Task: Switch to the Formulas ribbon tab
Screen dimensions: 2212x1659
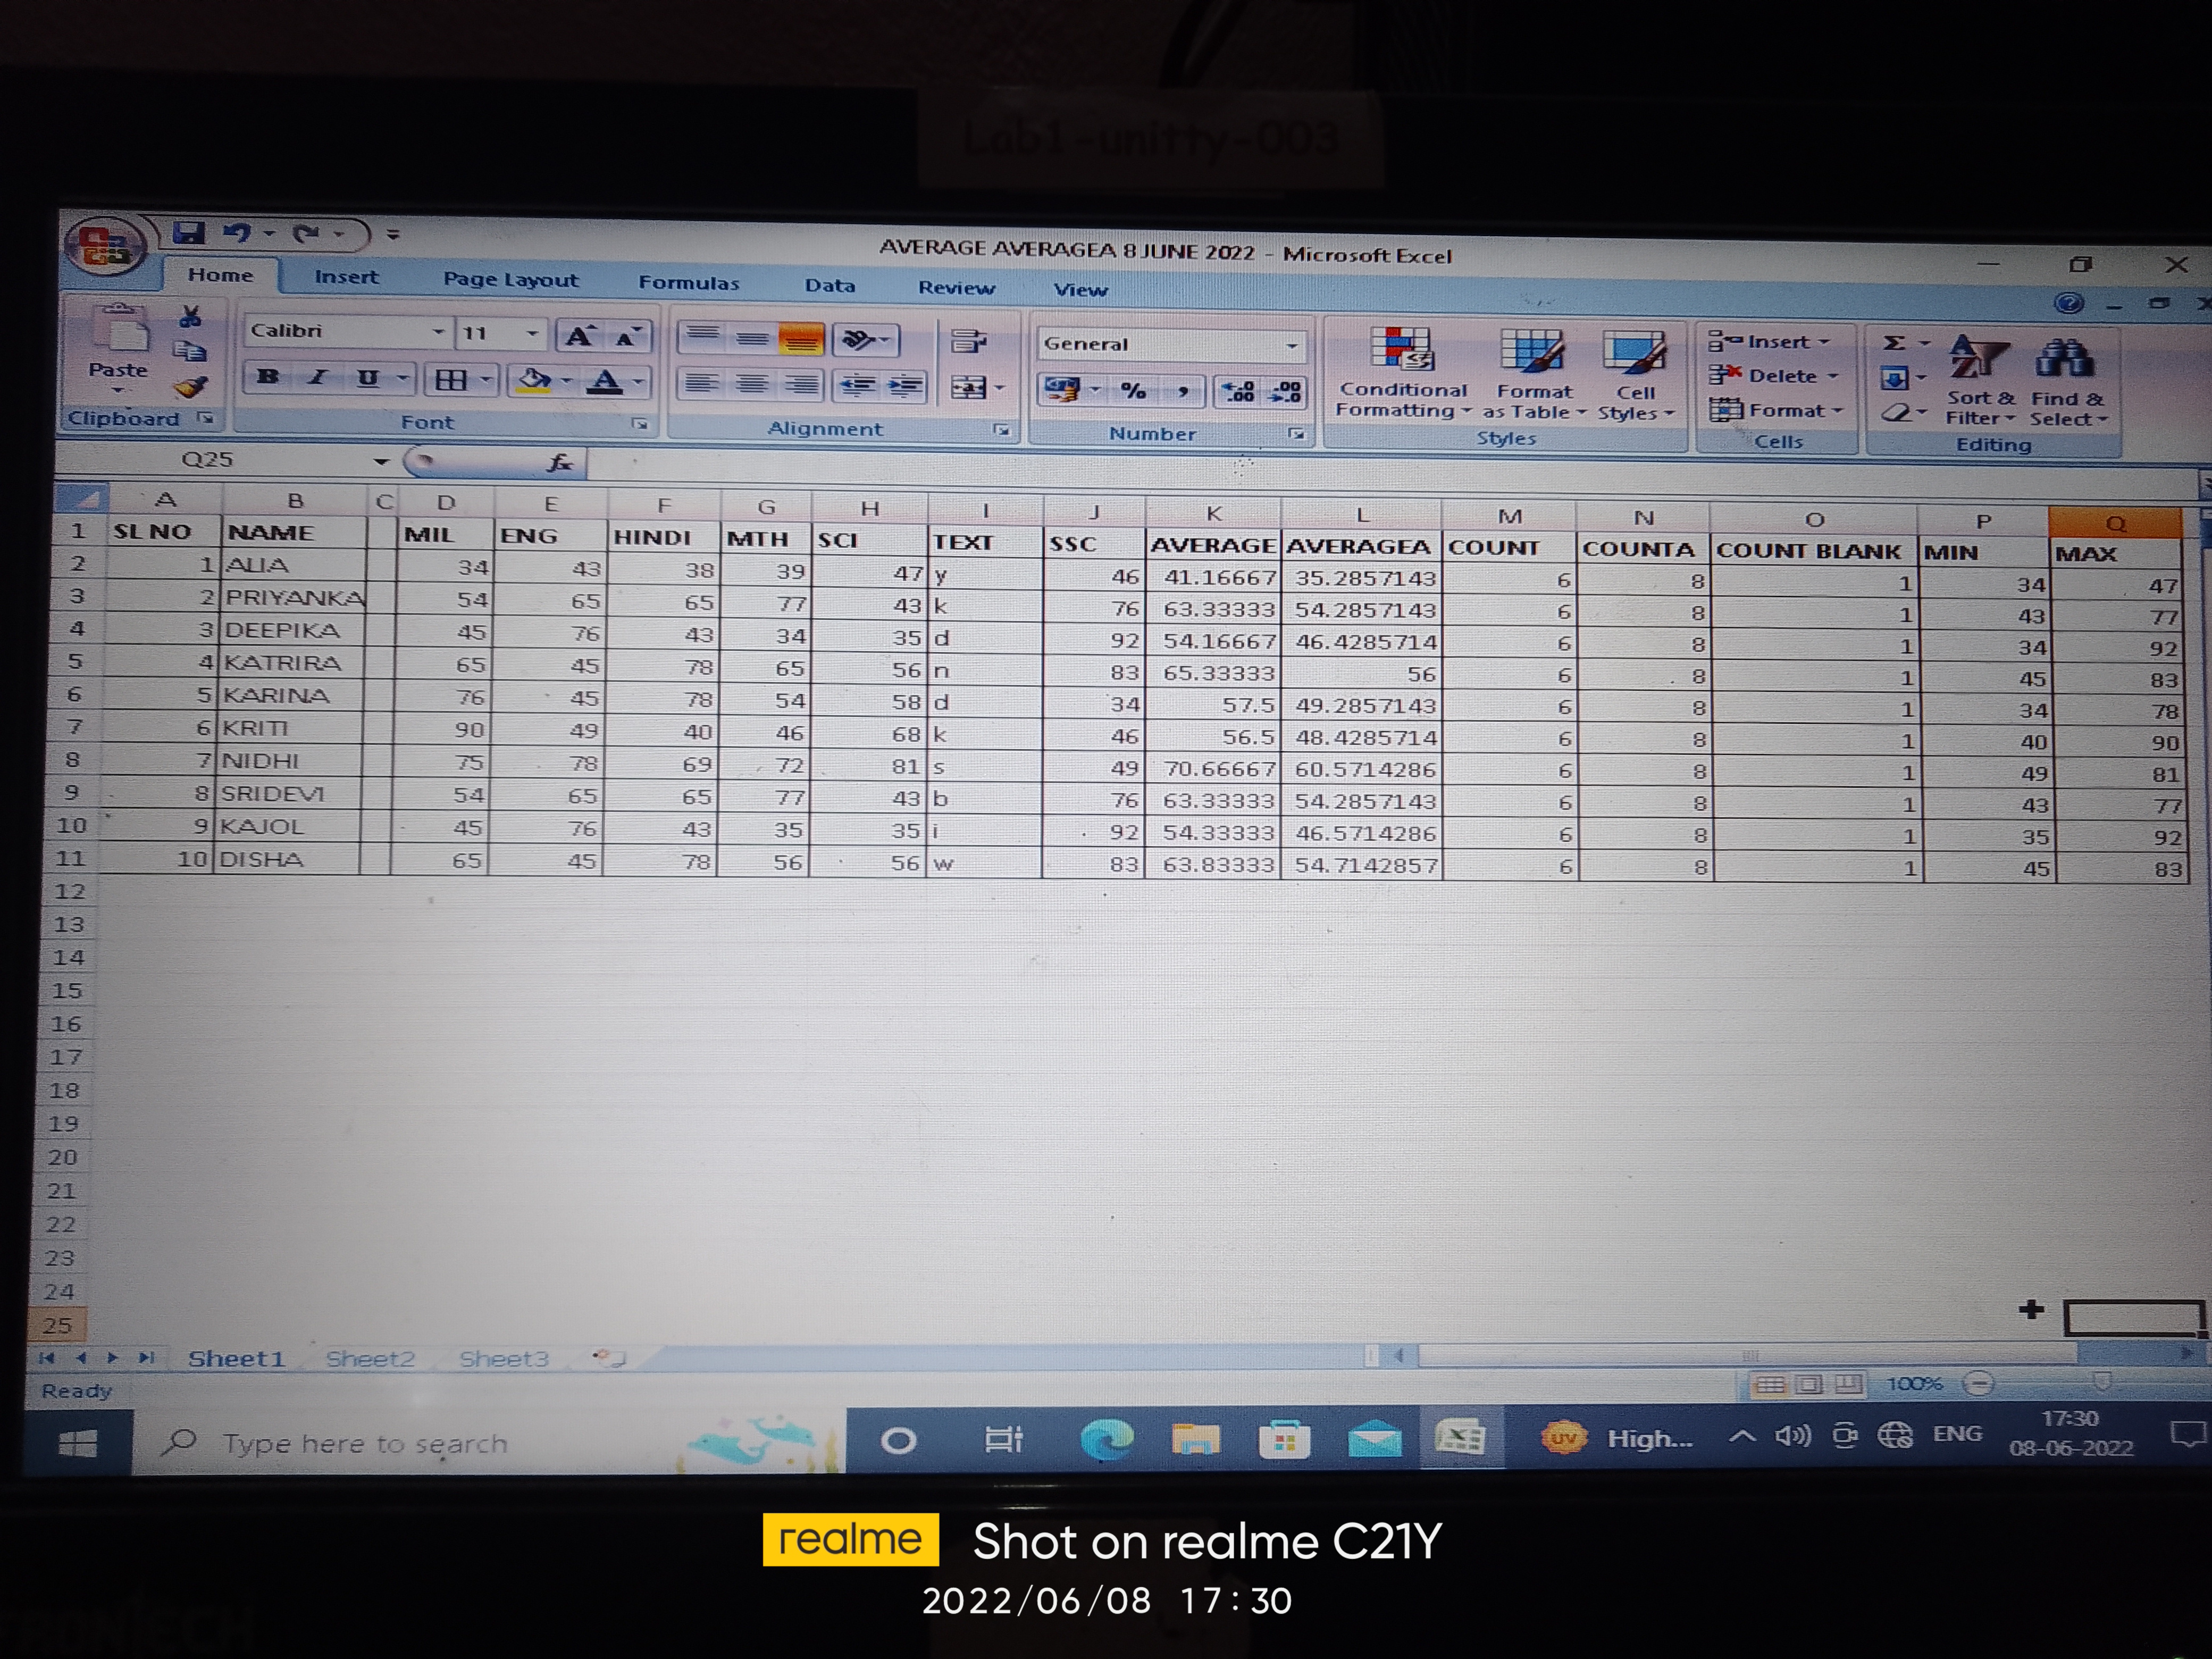Action: (x=688, y=283)
